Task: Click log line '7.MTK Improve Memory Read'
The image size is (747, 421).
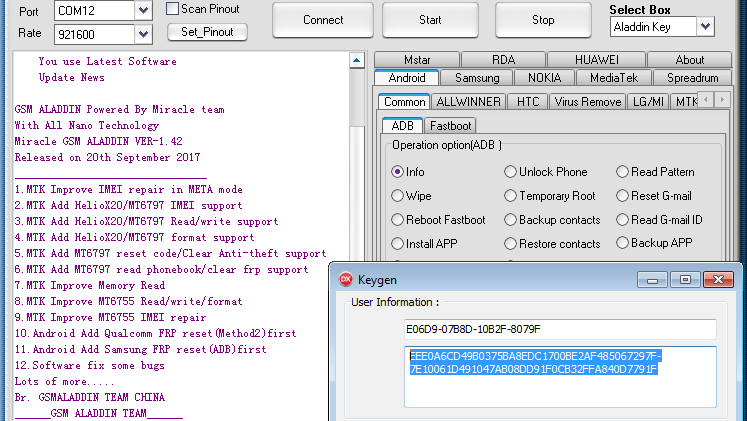Action: [90, 285]
